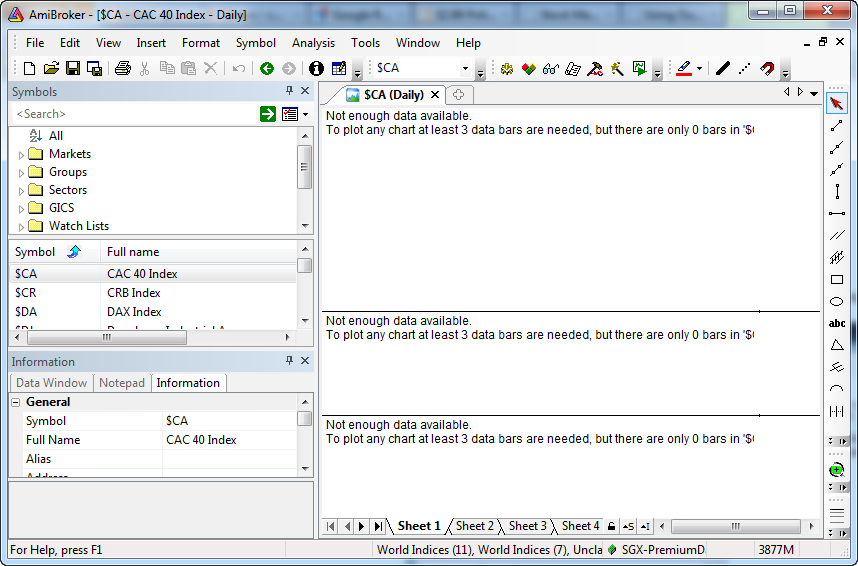
Task: Select the ellipse drawing tool
Action: click(x=837, y=302)
